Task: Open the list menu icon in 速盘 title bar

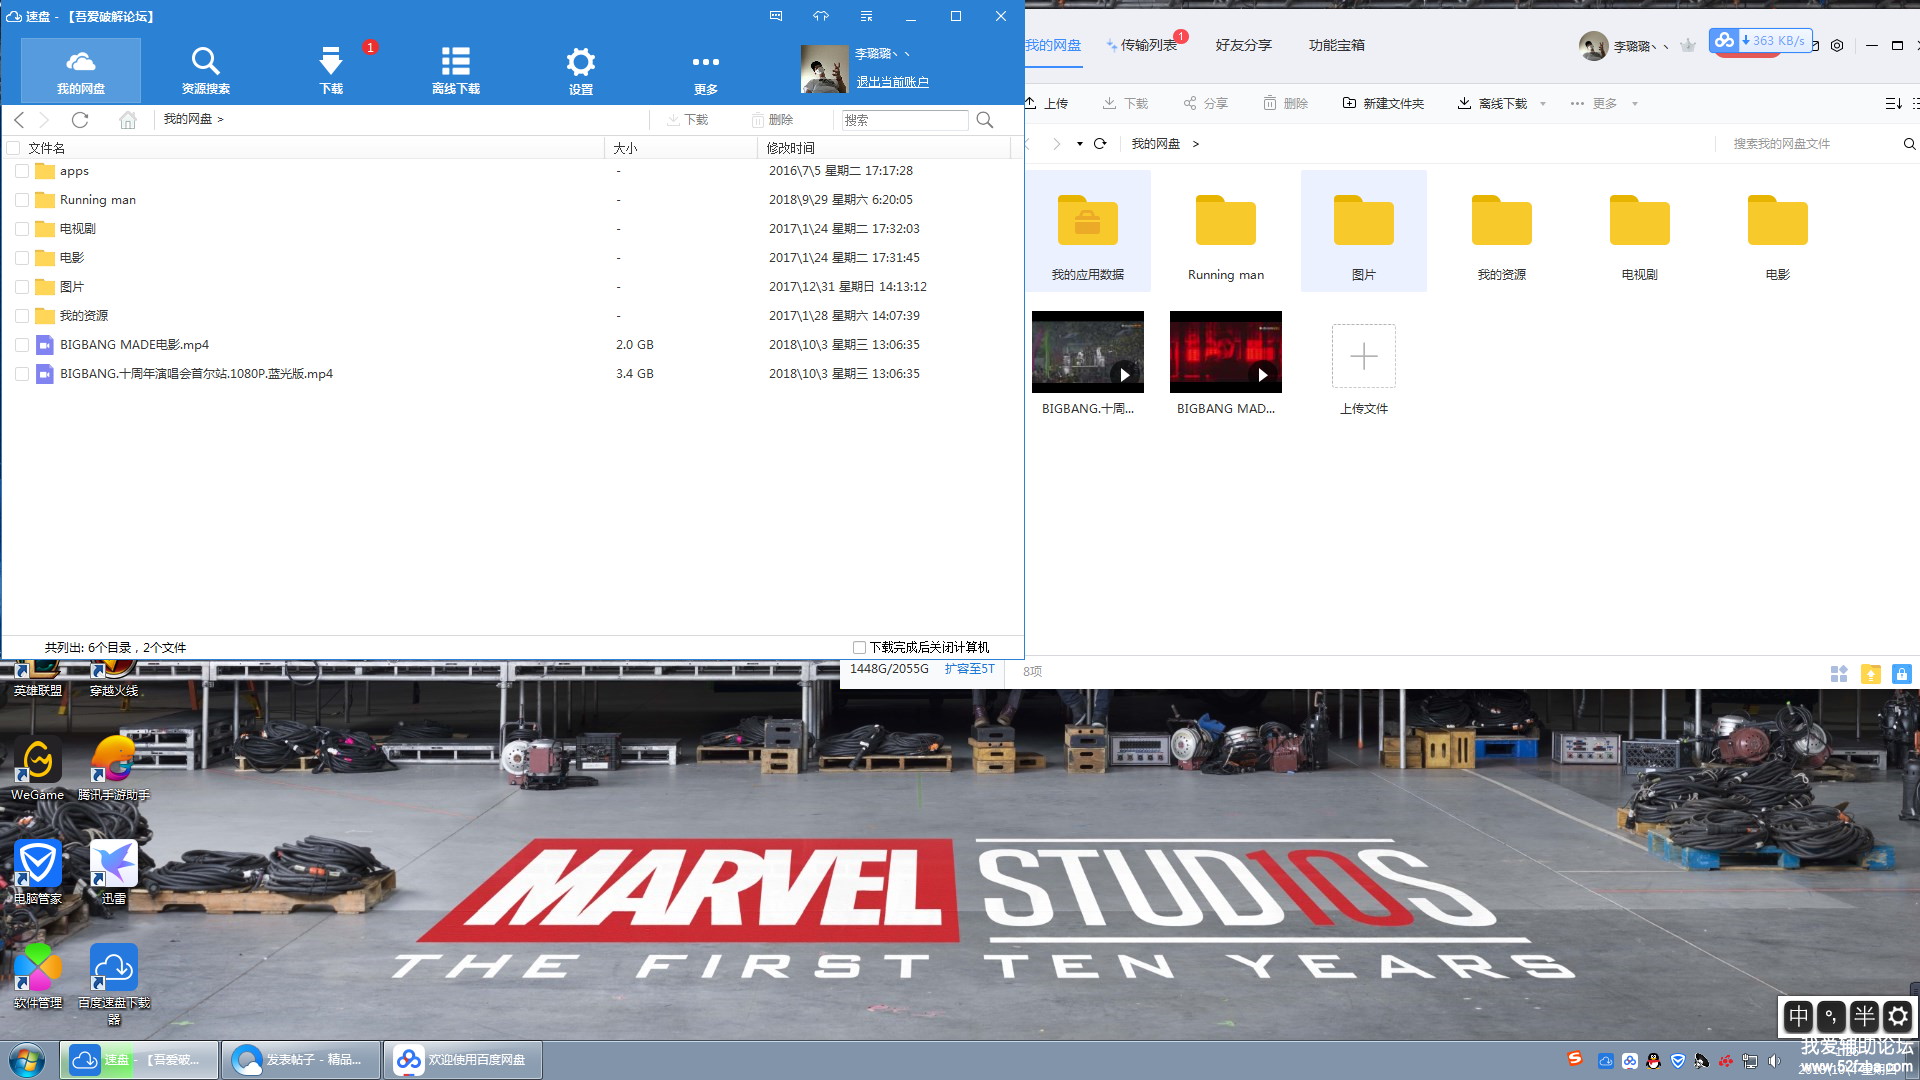Action: pos(866,16)
